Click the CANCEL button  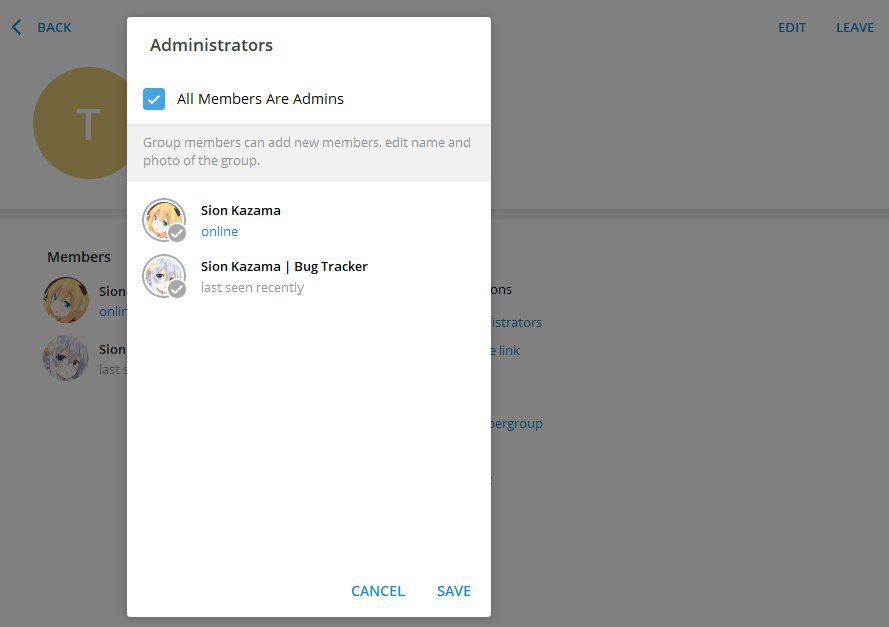(x=377, y=591)
